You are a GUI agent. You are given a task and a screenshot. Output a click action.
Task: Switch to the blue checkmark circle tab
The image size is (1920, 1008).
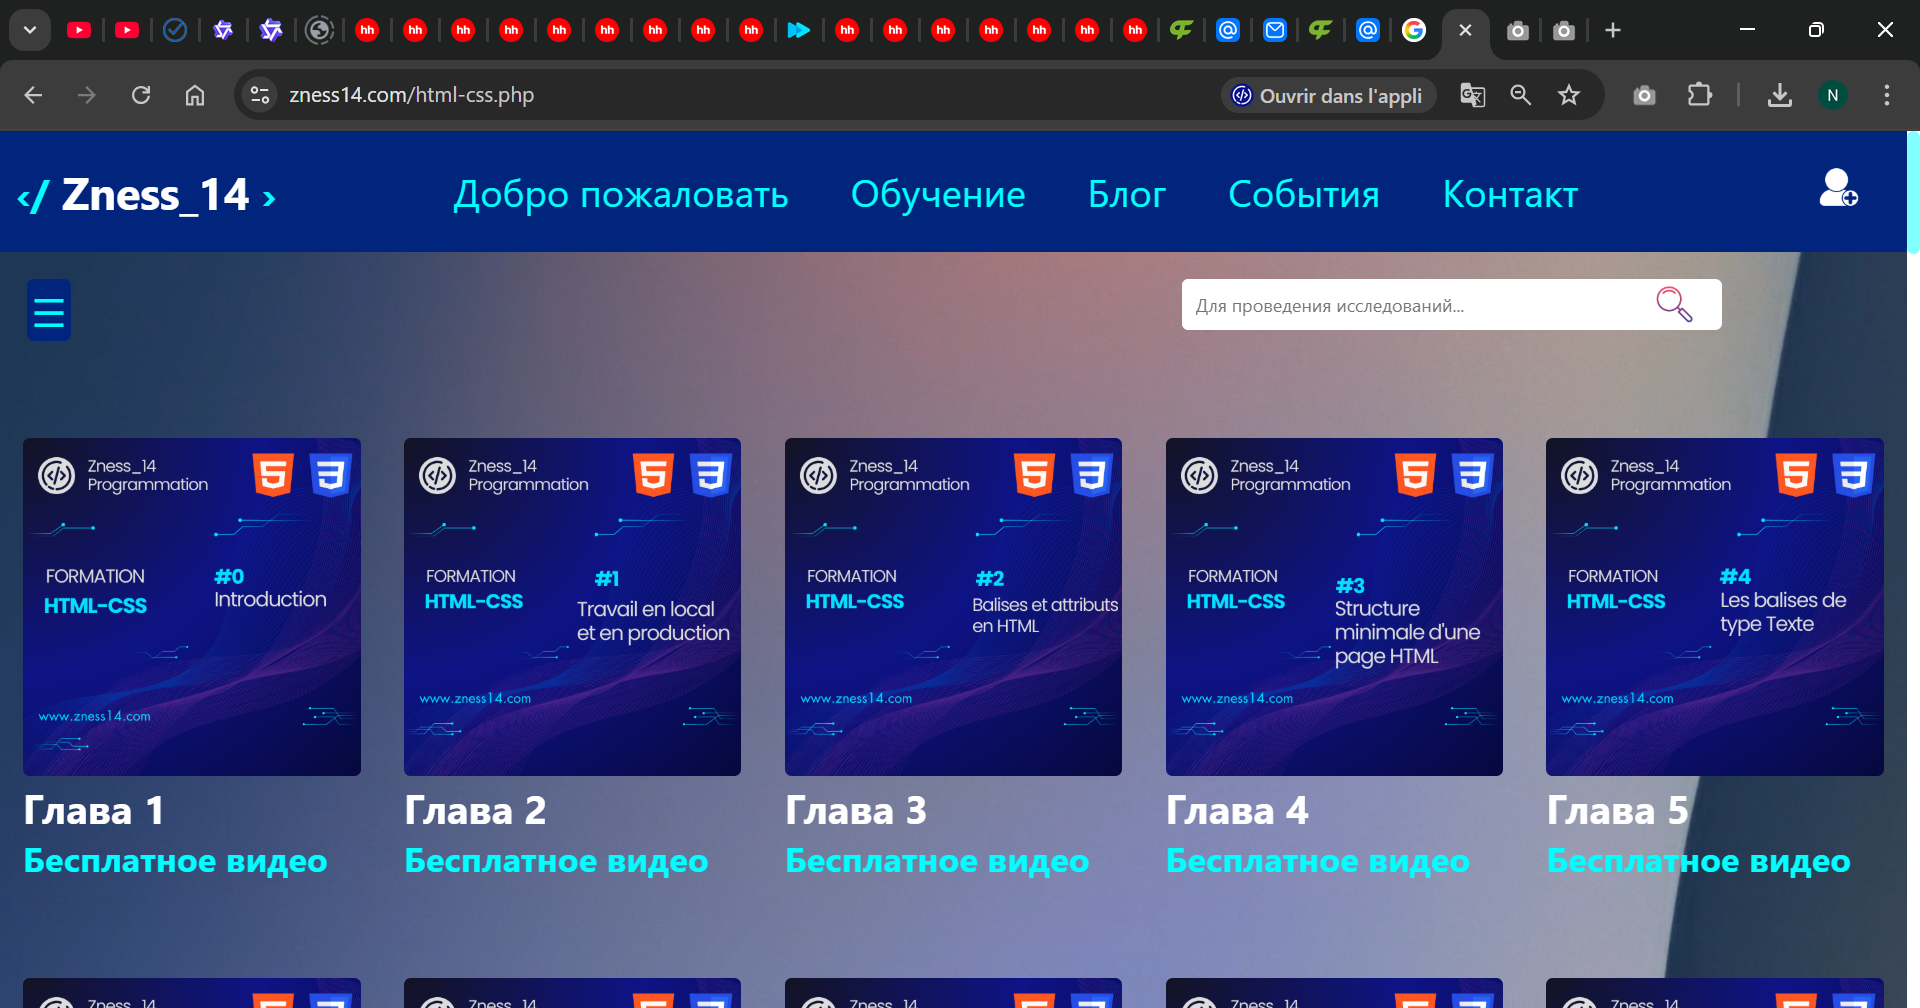[175, 30]
